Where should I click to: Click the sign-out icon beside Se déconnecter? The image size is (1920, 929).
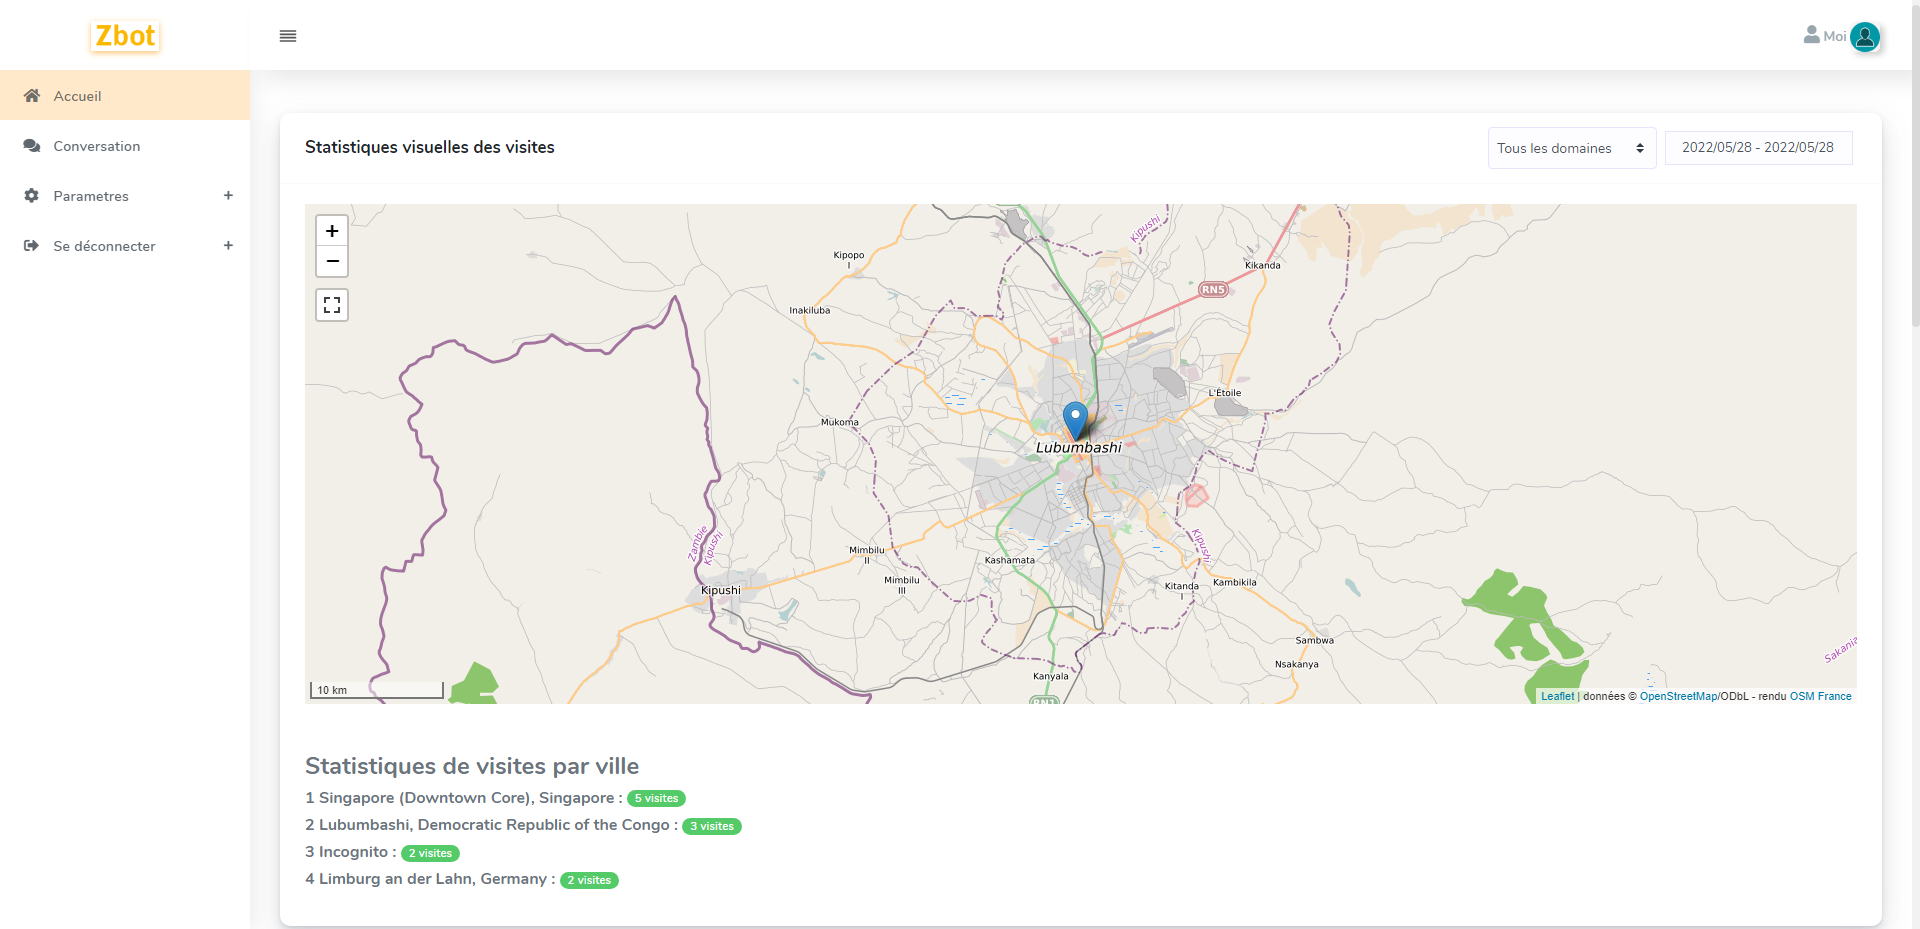coord(32,246)
